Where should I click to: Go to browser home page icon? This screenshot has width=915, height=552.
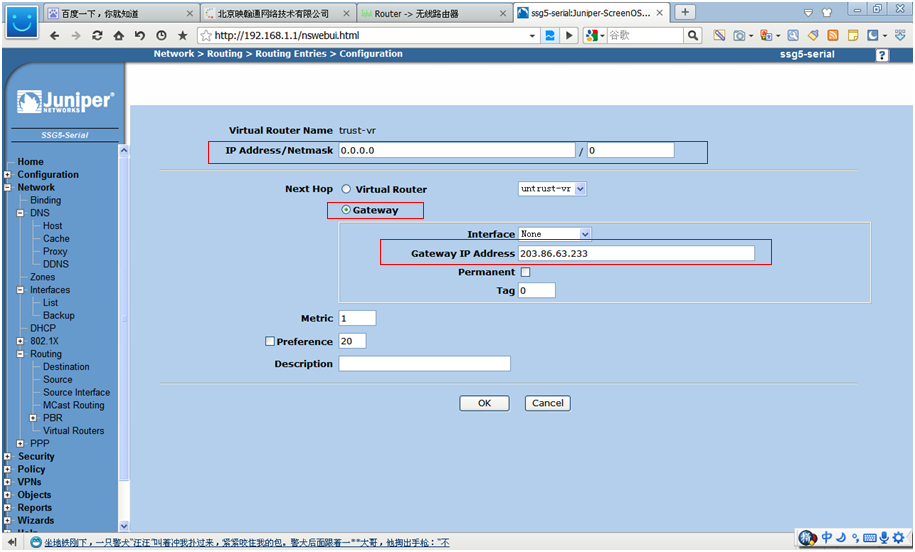tap(119, 35)
